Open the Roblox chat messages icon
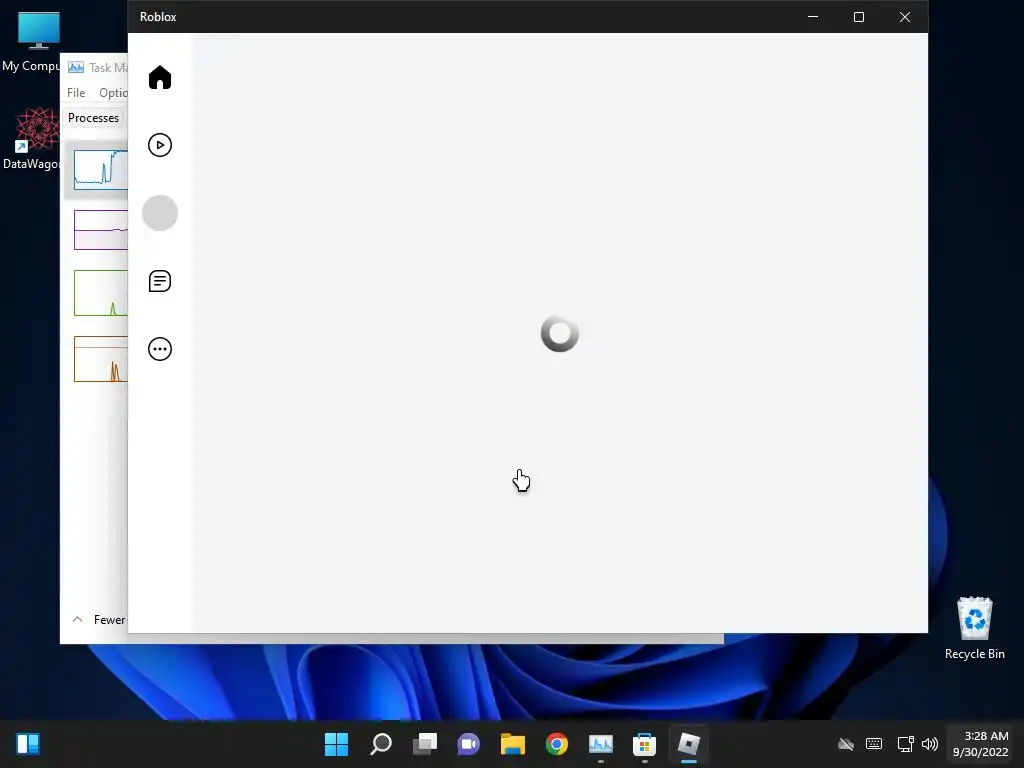1024x768 pixels. [x=160, y=281]
